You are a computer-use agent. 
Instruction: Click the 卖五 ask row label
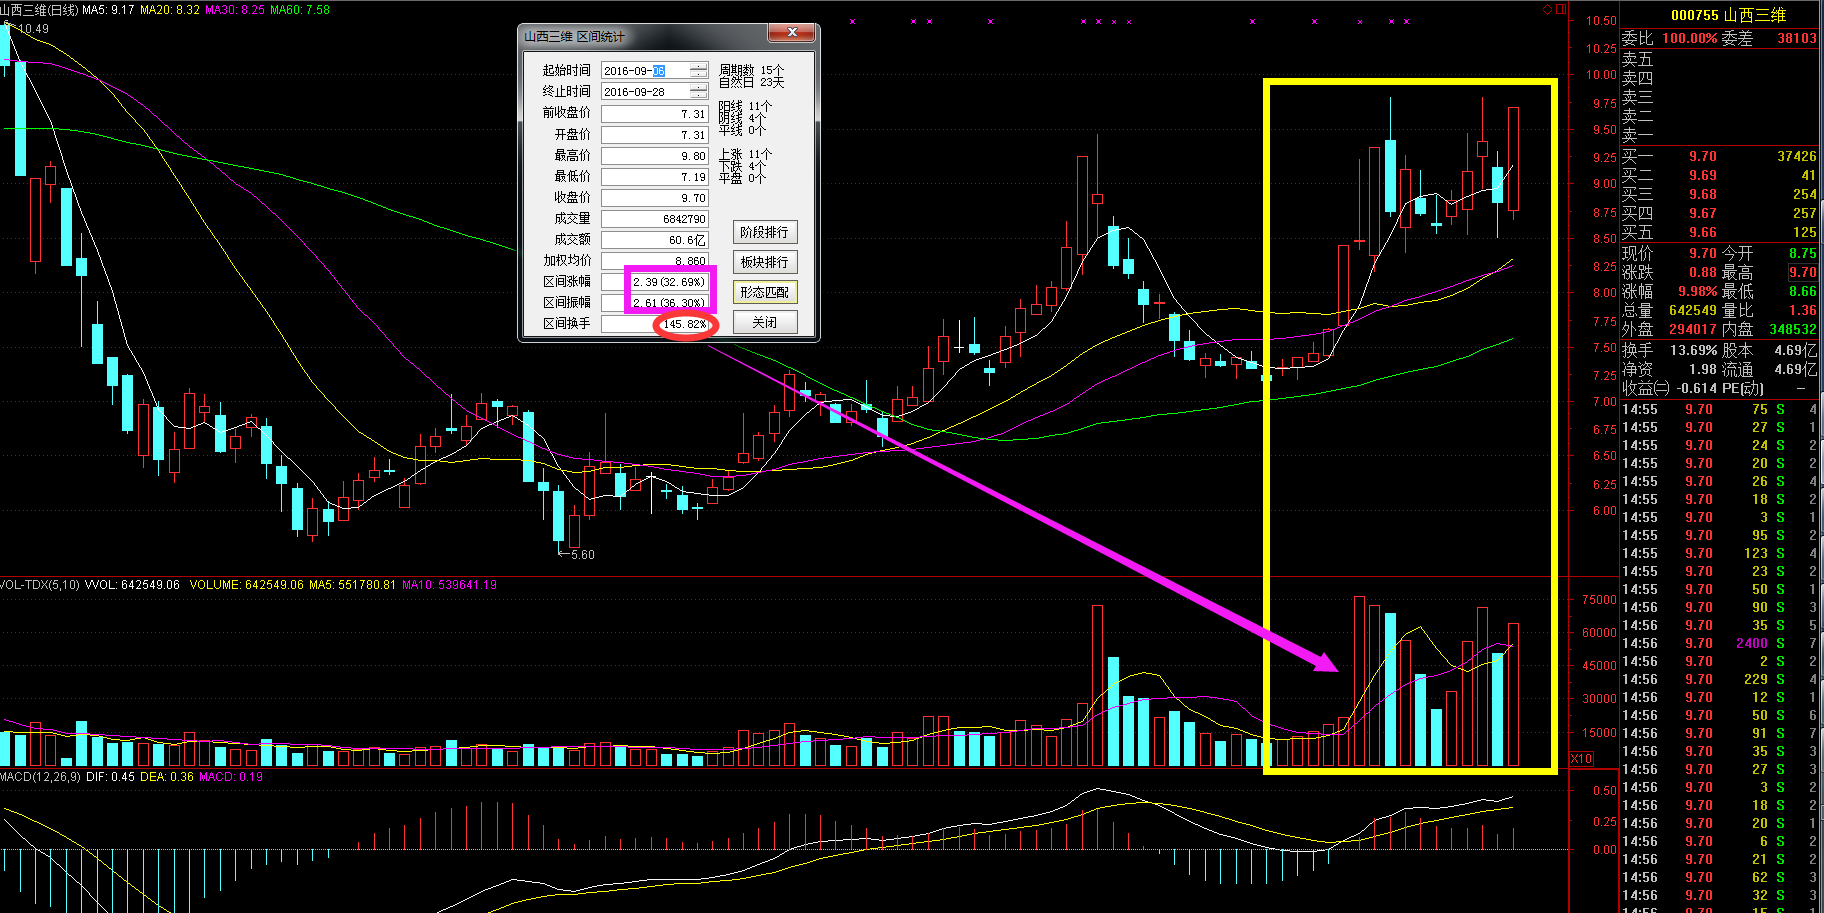coord(1637,59)
